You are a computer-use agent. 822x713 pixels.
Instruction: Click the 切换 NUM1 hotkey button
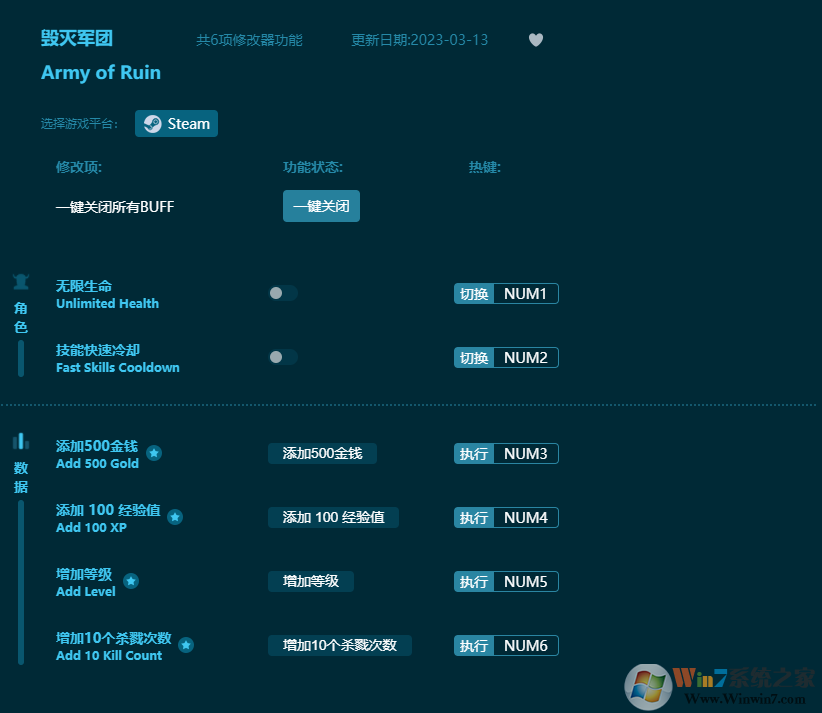coord(505,293)
